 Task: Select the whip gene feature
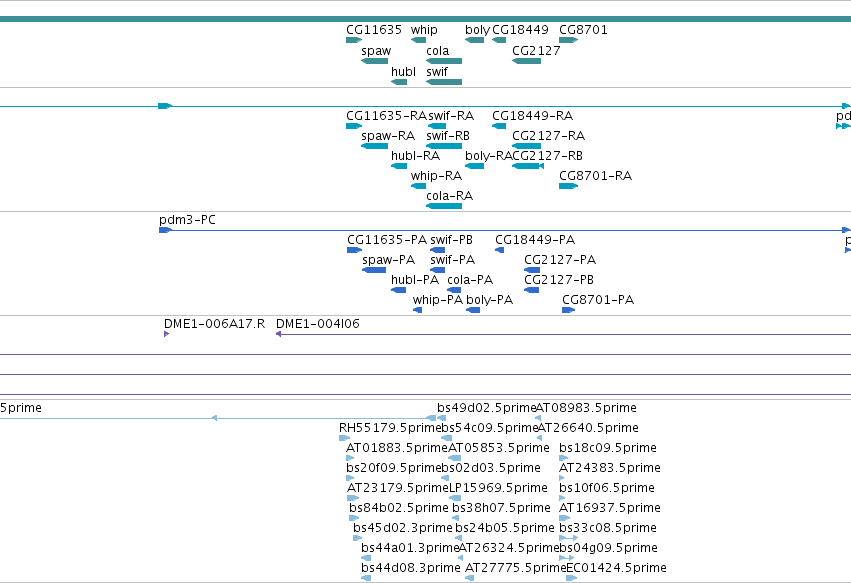coord(418,40)
